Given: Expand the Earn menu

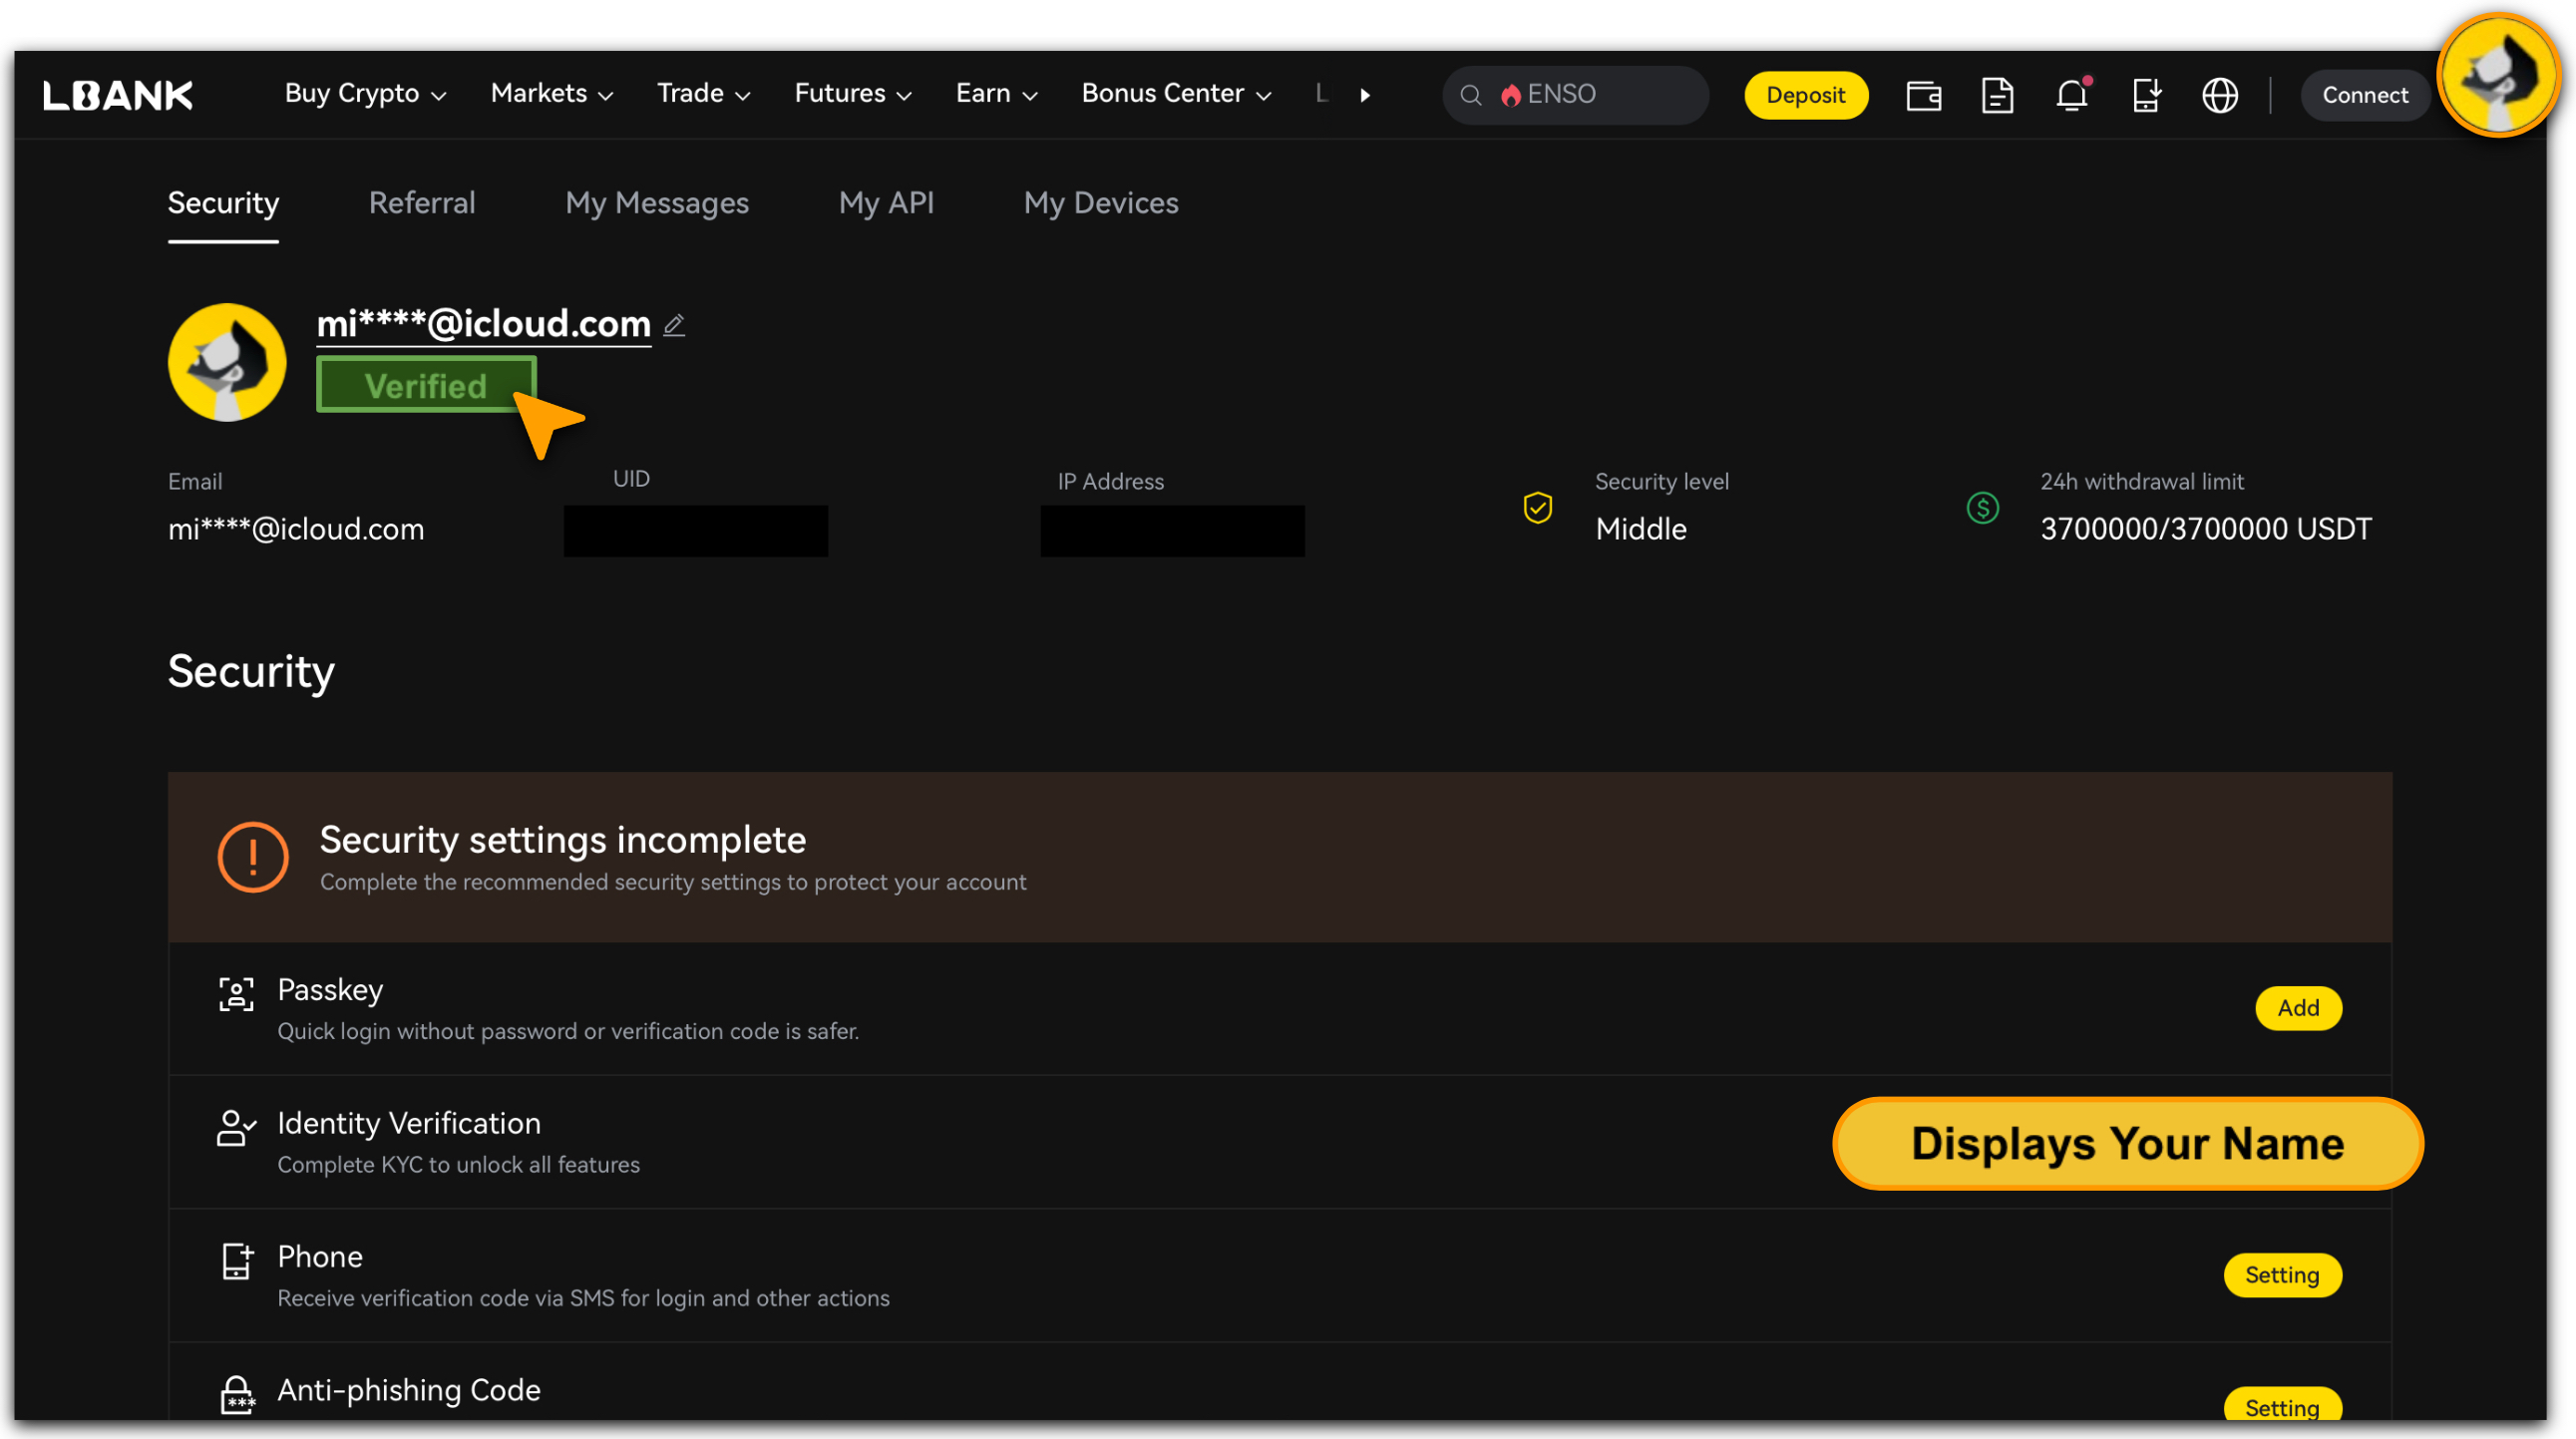Looking at the screenshot, I should click(x=996, y=94).
